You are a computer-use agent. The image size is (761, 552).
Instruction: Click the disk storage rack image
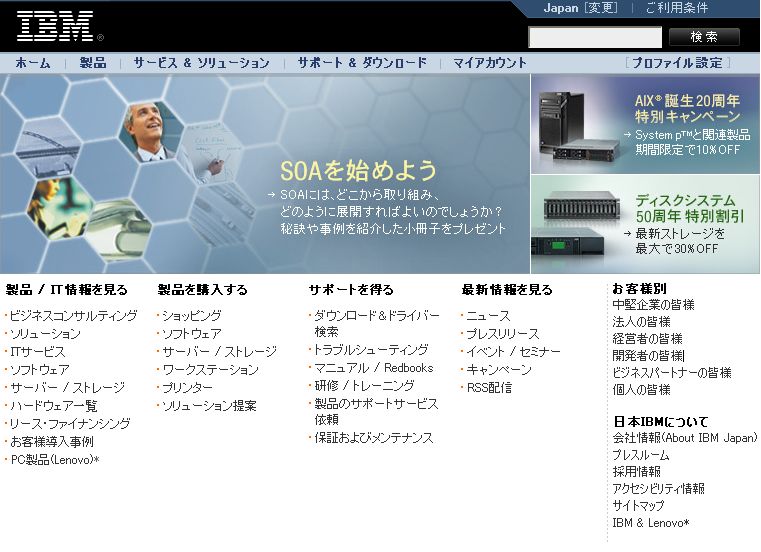click(582, 205)
